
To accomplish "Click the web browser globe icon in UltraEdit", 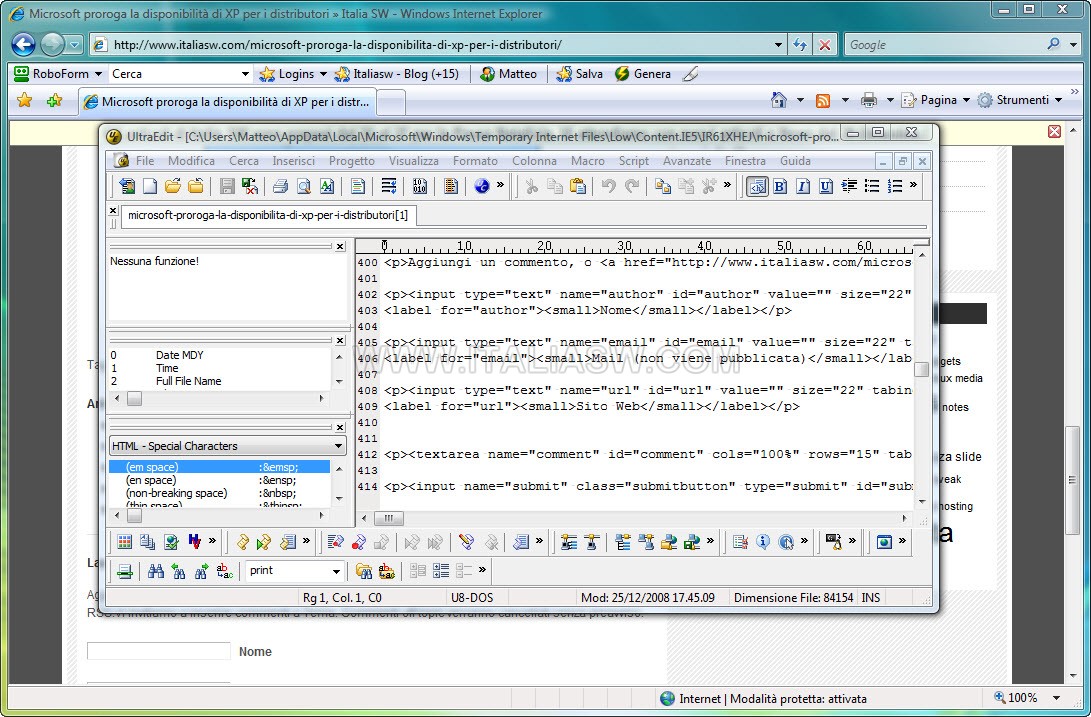I will (x=481, y=186).
